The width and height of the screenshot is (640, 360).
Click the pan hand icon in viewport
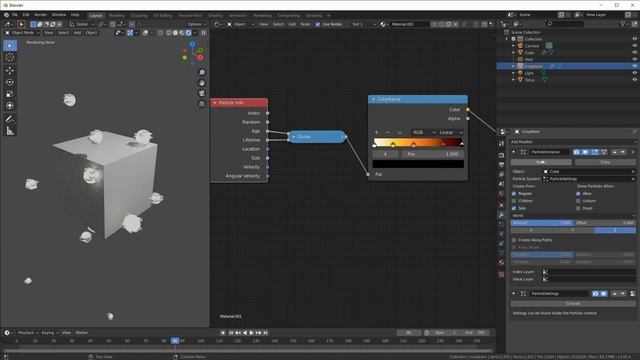(x=202, y=83)
